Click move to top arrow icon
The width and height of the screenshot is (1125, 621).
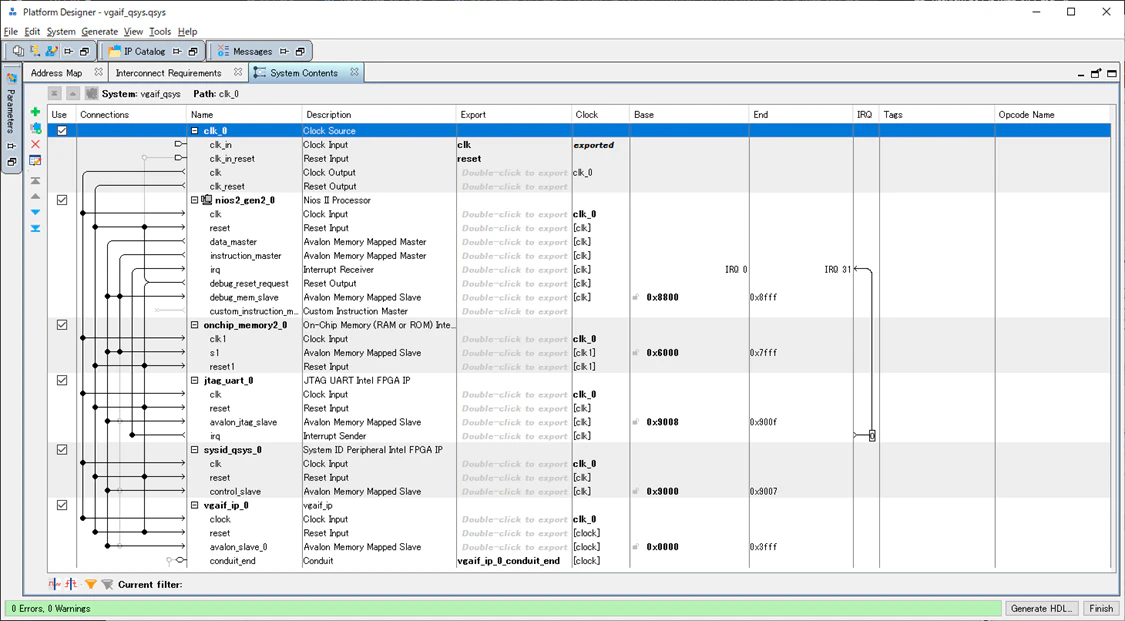click(35, 181)
